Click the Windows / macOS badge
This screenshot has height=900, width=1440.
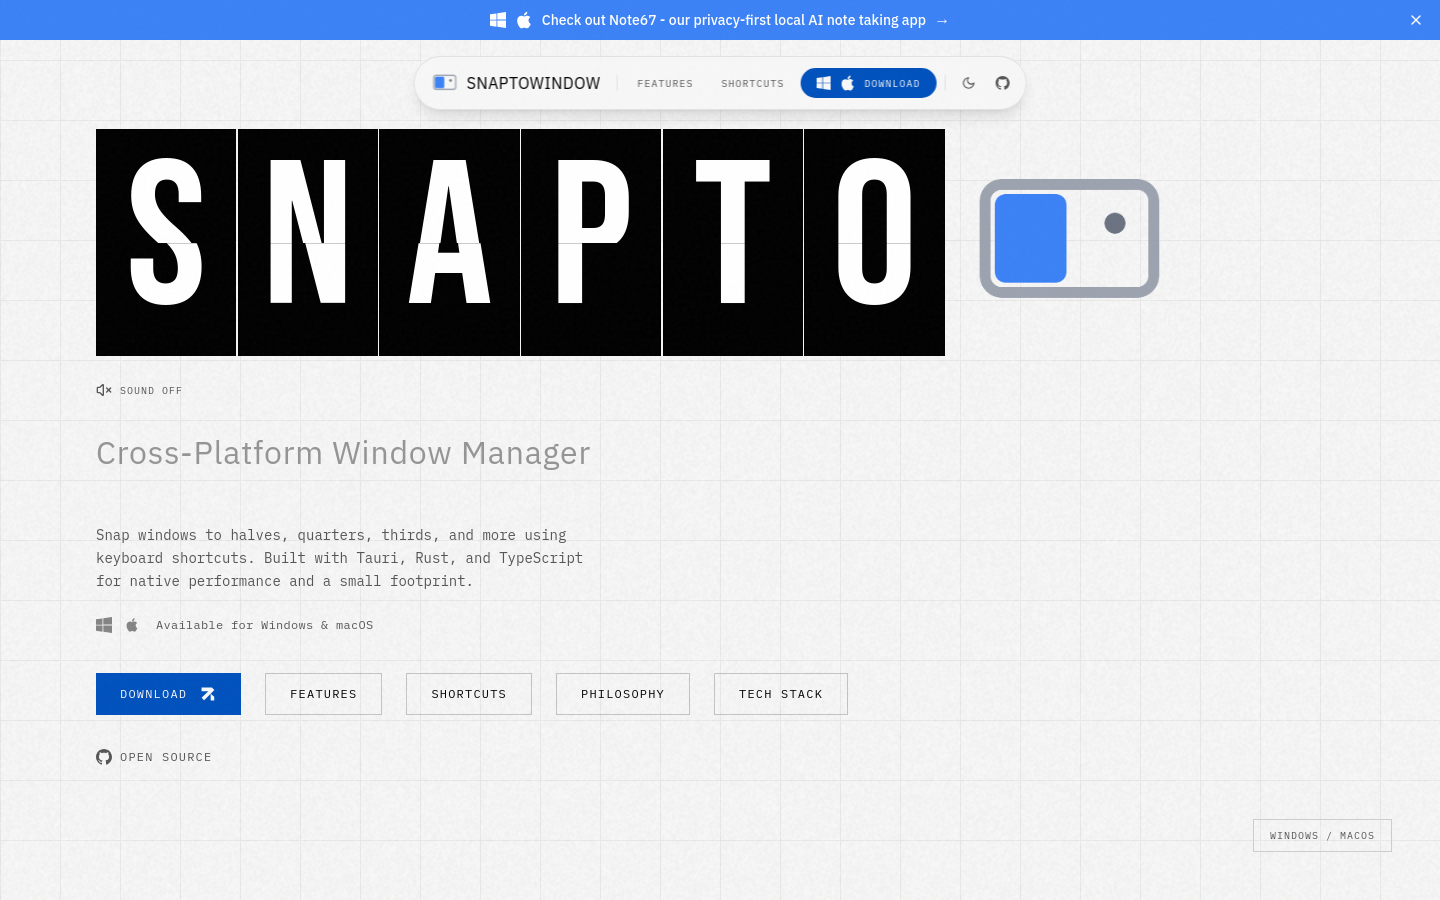tap(1322, 836)
